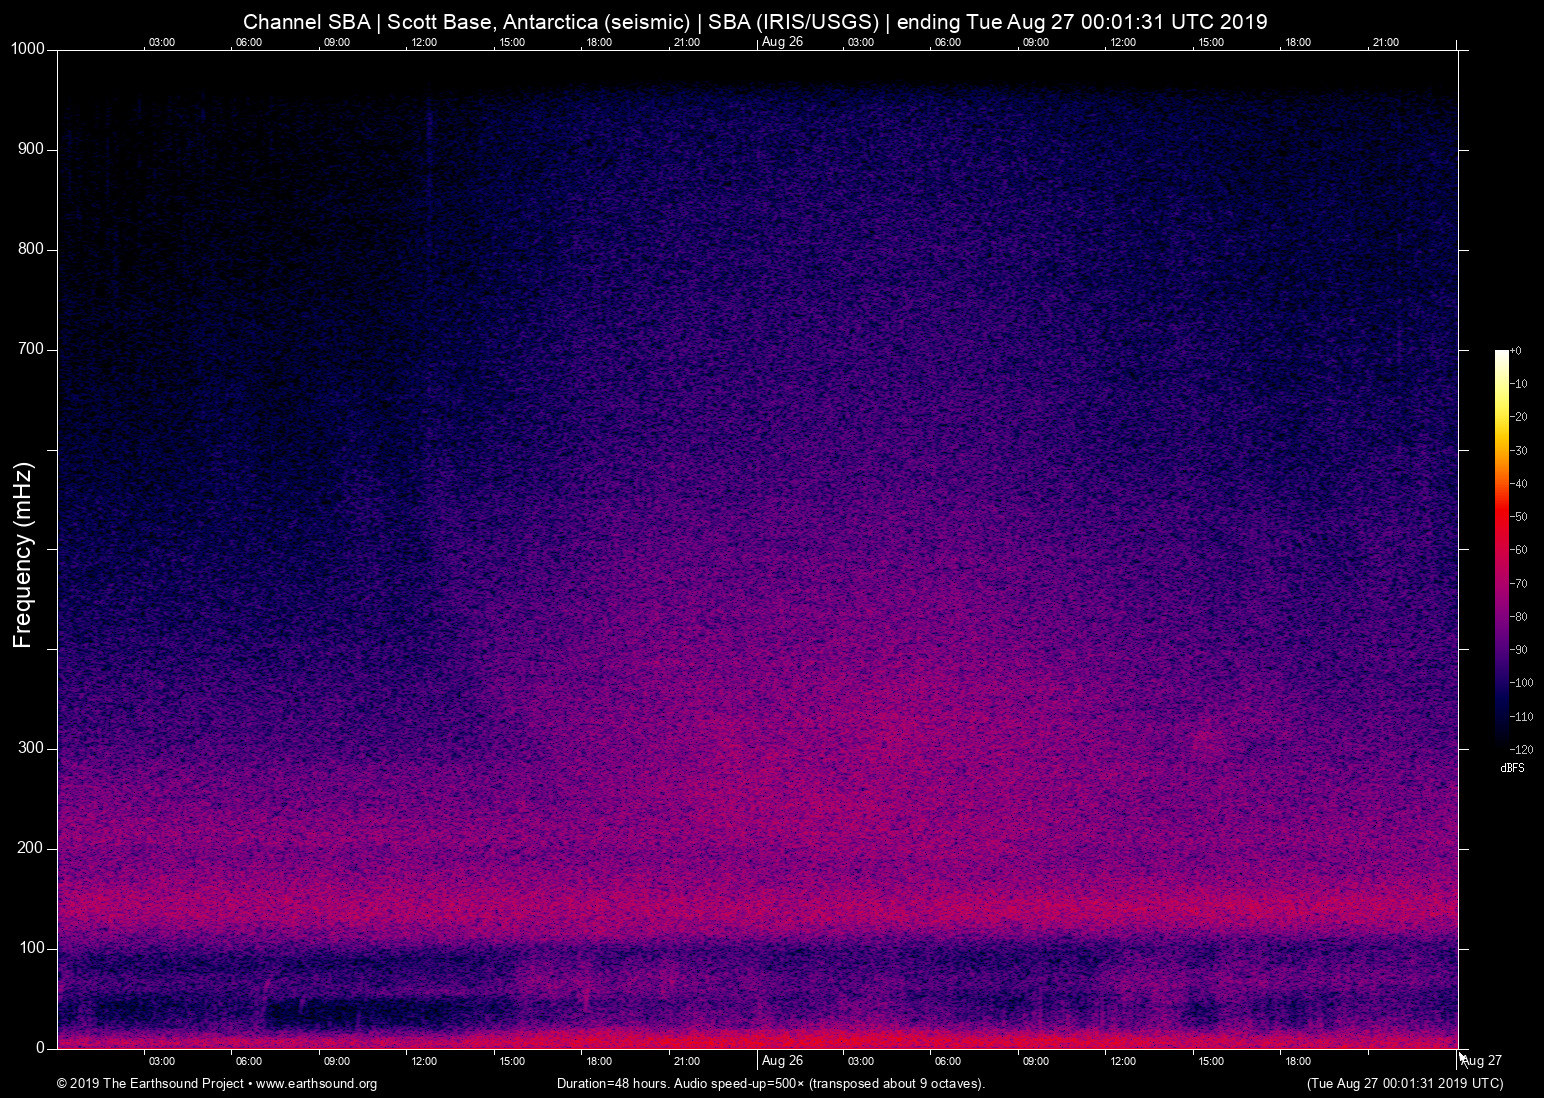This screenshot has height=1098, width=1544.
Task: Click 'Aug 26' on the top time axis
Action: [782, 41]
